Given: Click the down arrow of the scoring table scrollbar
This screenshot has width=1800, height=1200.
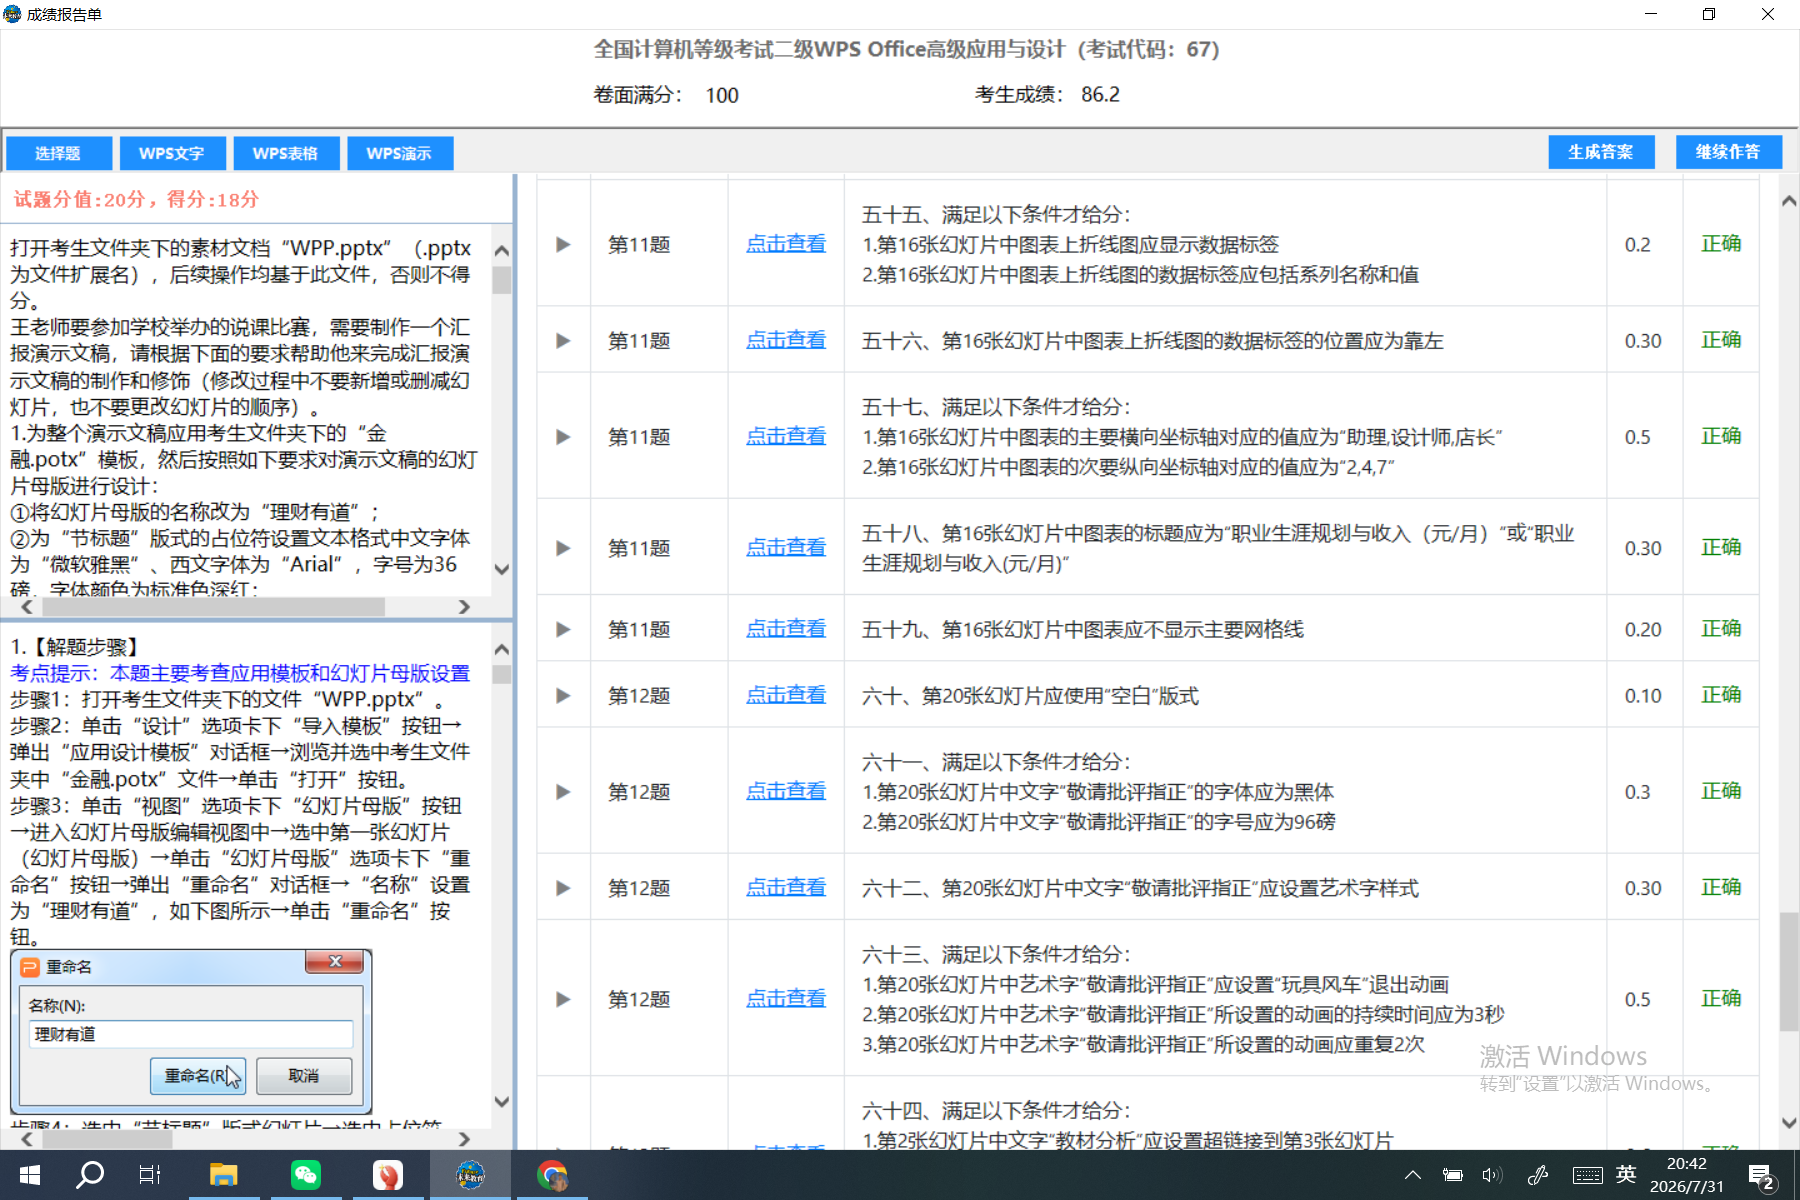Looking at the screenshot, I should tap(1789, 1123).
